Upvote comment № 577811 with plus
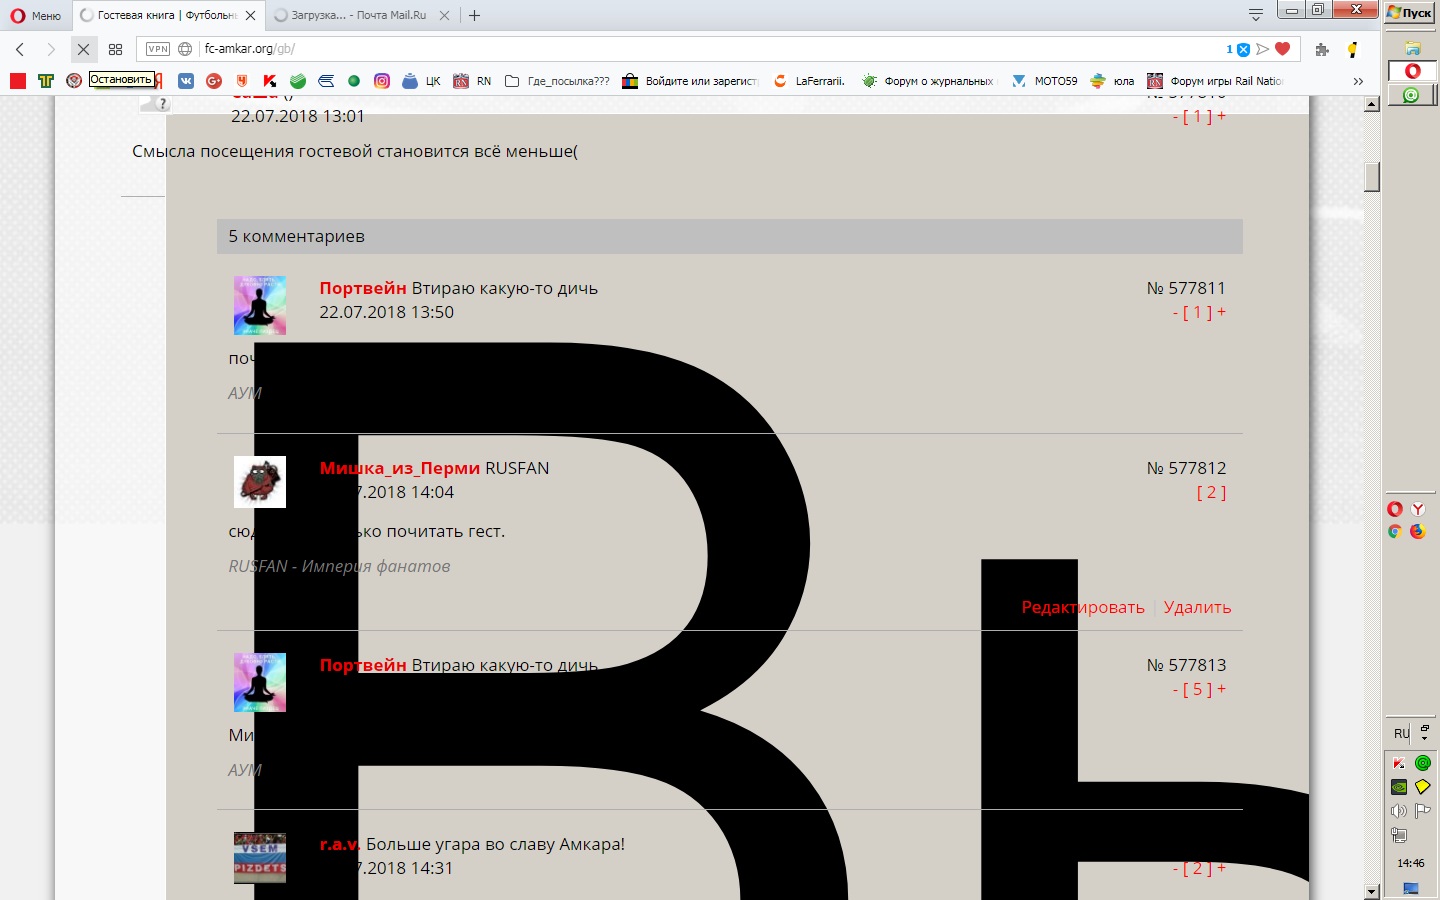Viewport: 1440px width, 900px height. 1221,312
